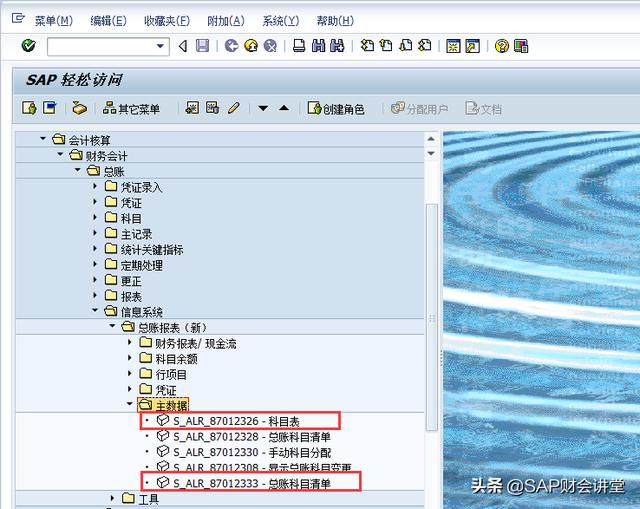Click the Generate Shortcut icon
Viewport: 640px width, 509px height.
(472, 46)
